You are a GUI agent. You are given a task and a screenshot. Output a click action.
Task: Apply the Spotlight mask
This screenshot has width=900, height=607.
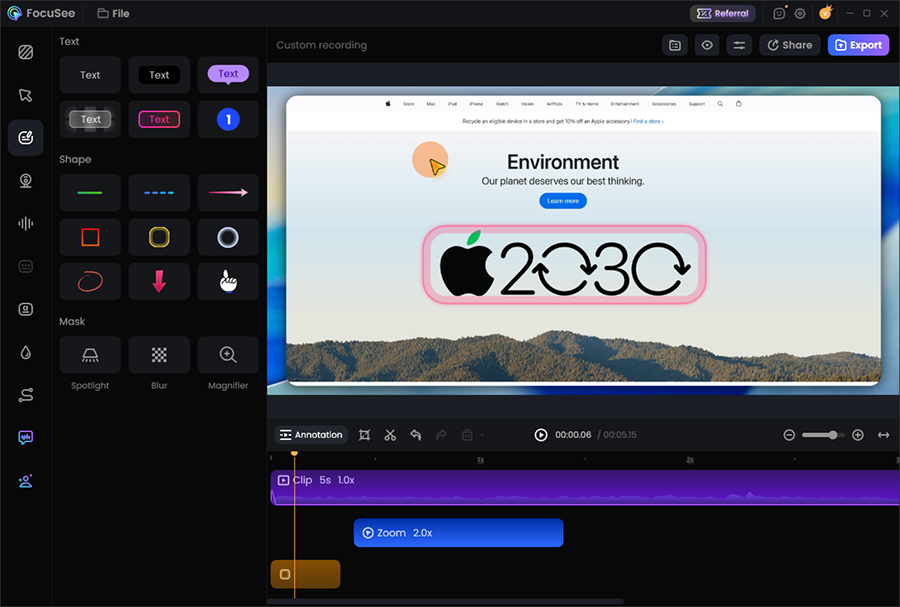[x=90, y=355]
